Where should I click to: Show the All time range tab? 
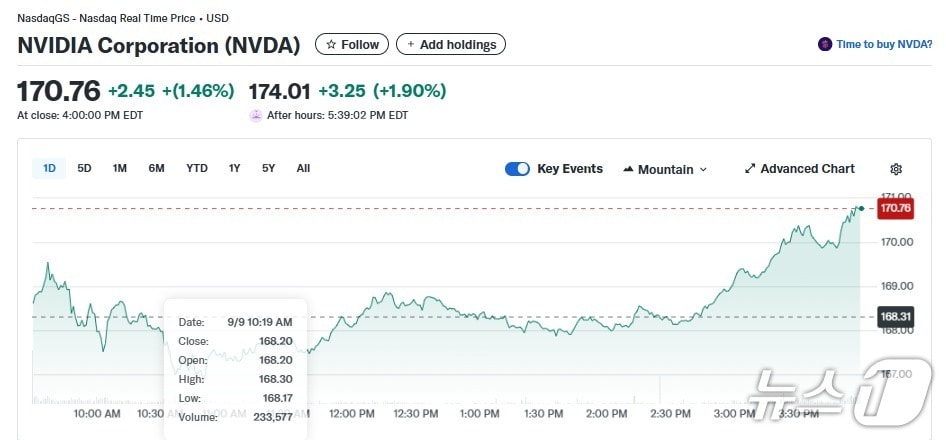[x=303, y=168]
